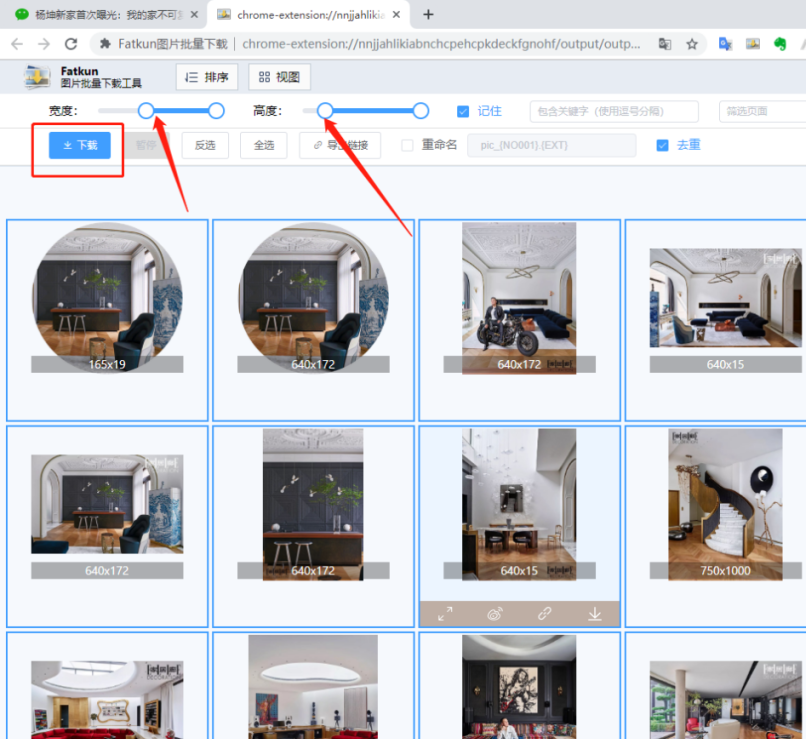The width and height of the screenshot is (806, 739).
Task: Click the 导出链接 export links button
Action: point(340,145)
